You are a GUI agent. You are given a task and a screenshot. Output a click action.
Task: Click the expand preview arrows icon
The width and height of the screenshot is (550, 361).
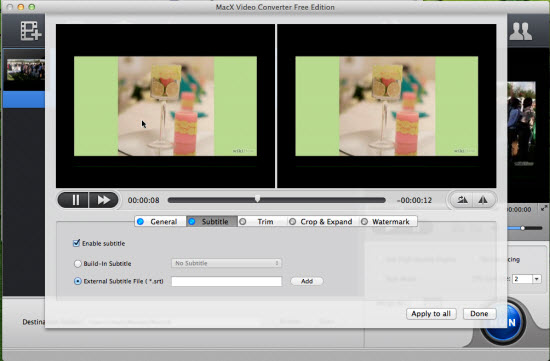click(544, 208)
